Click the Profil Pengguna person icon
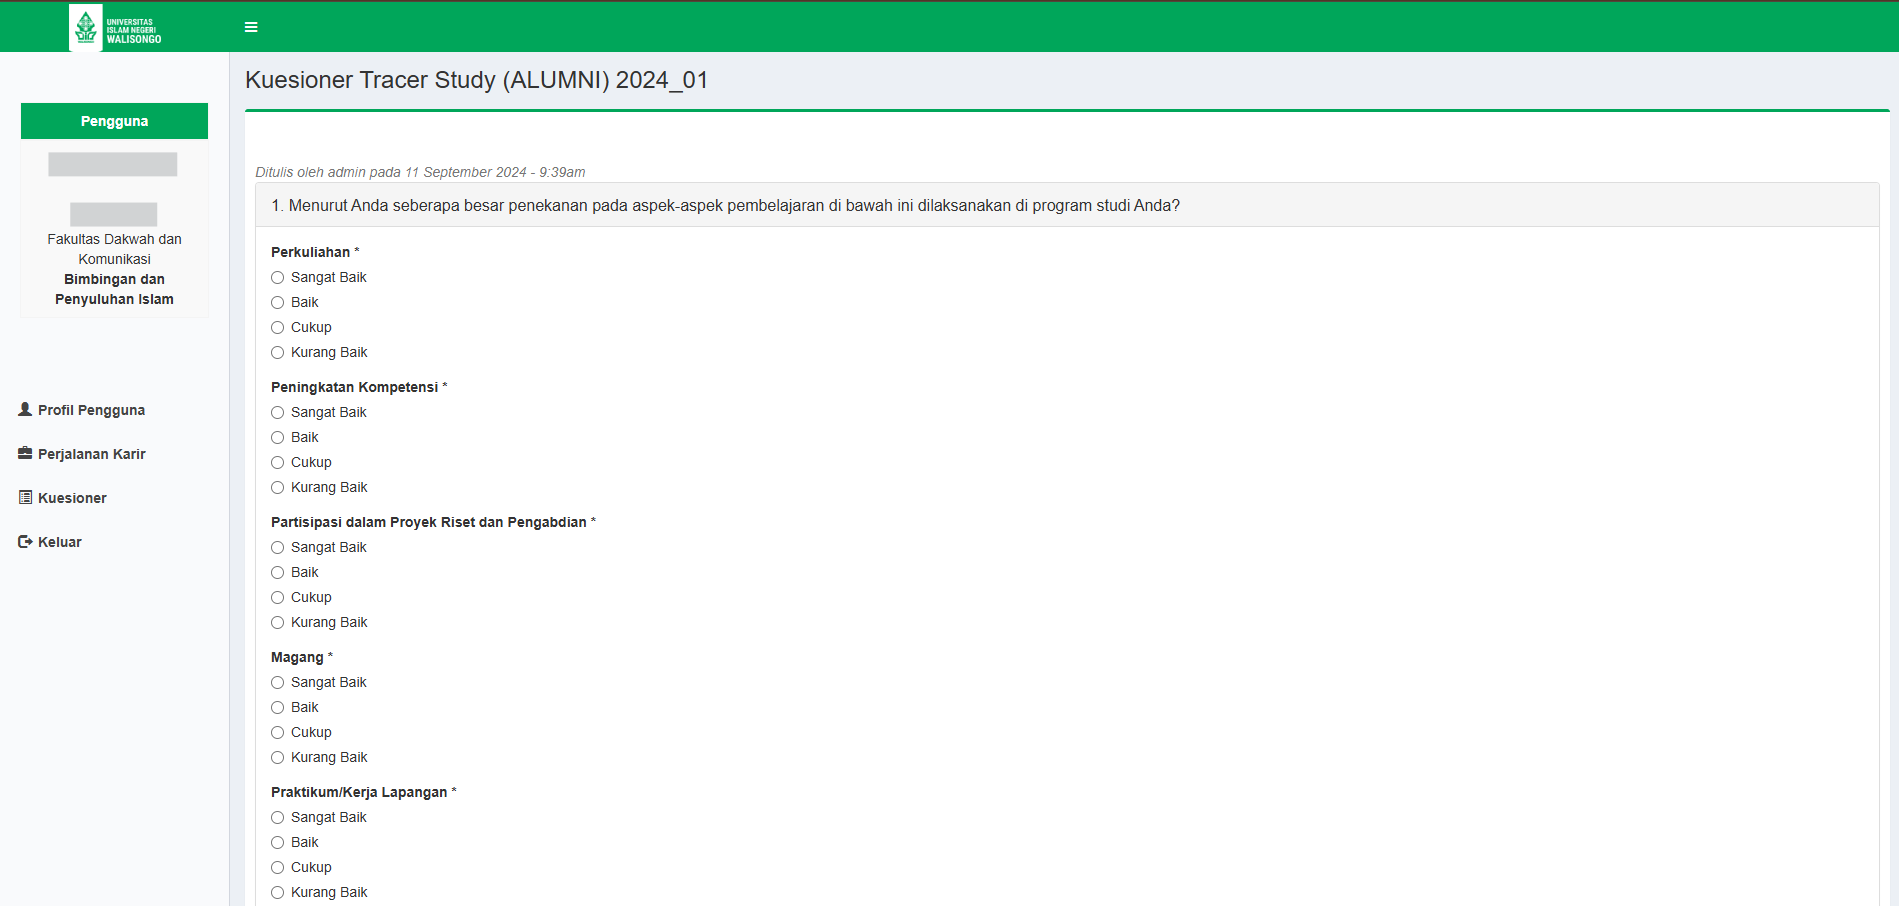The image size is (1899, 906). click(25, 410)
